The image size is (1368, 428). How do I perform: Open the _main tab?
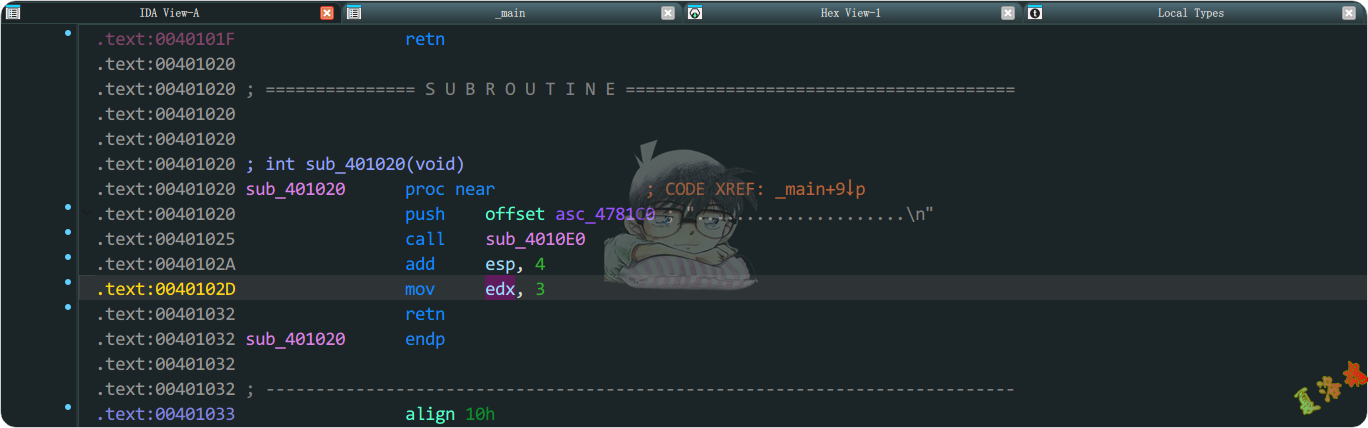510,13
